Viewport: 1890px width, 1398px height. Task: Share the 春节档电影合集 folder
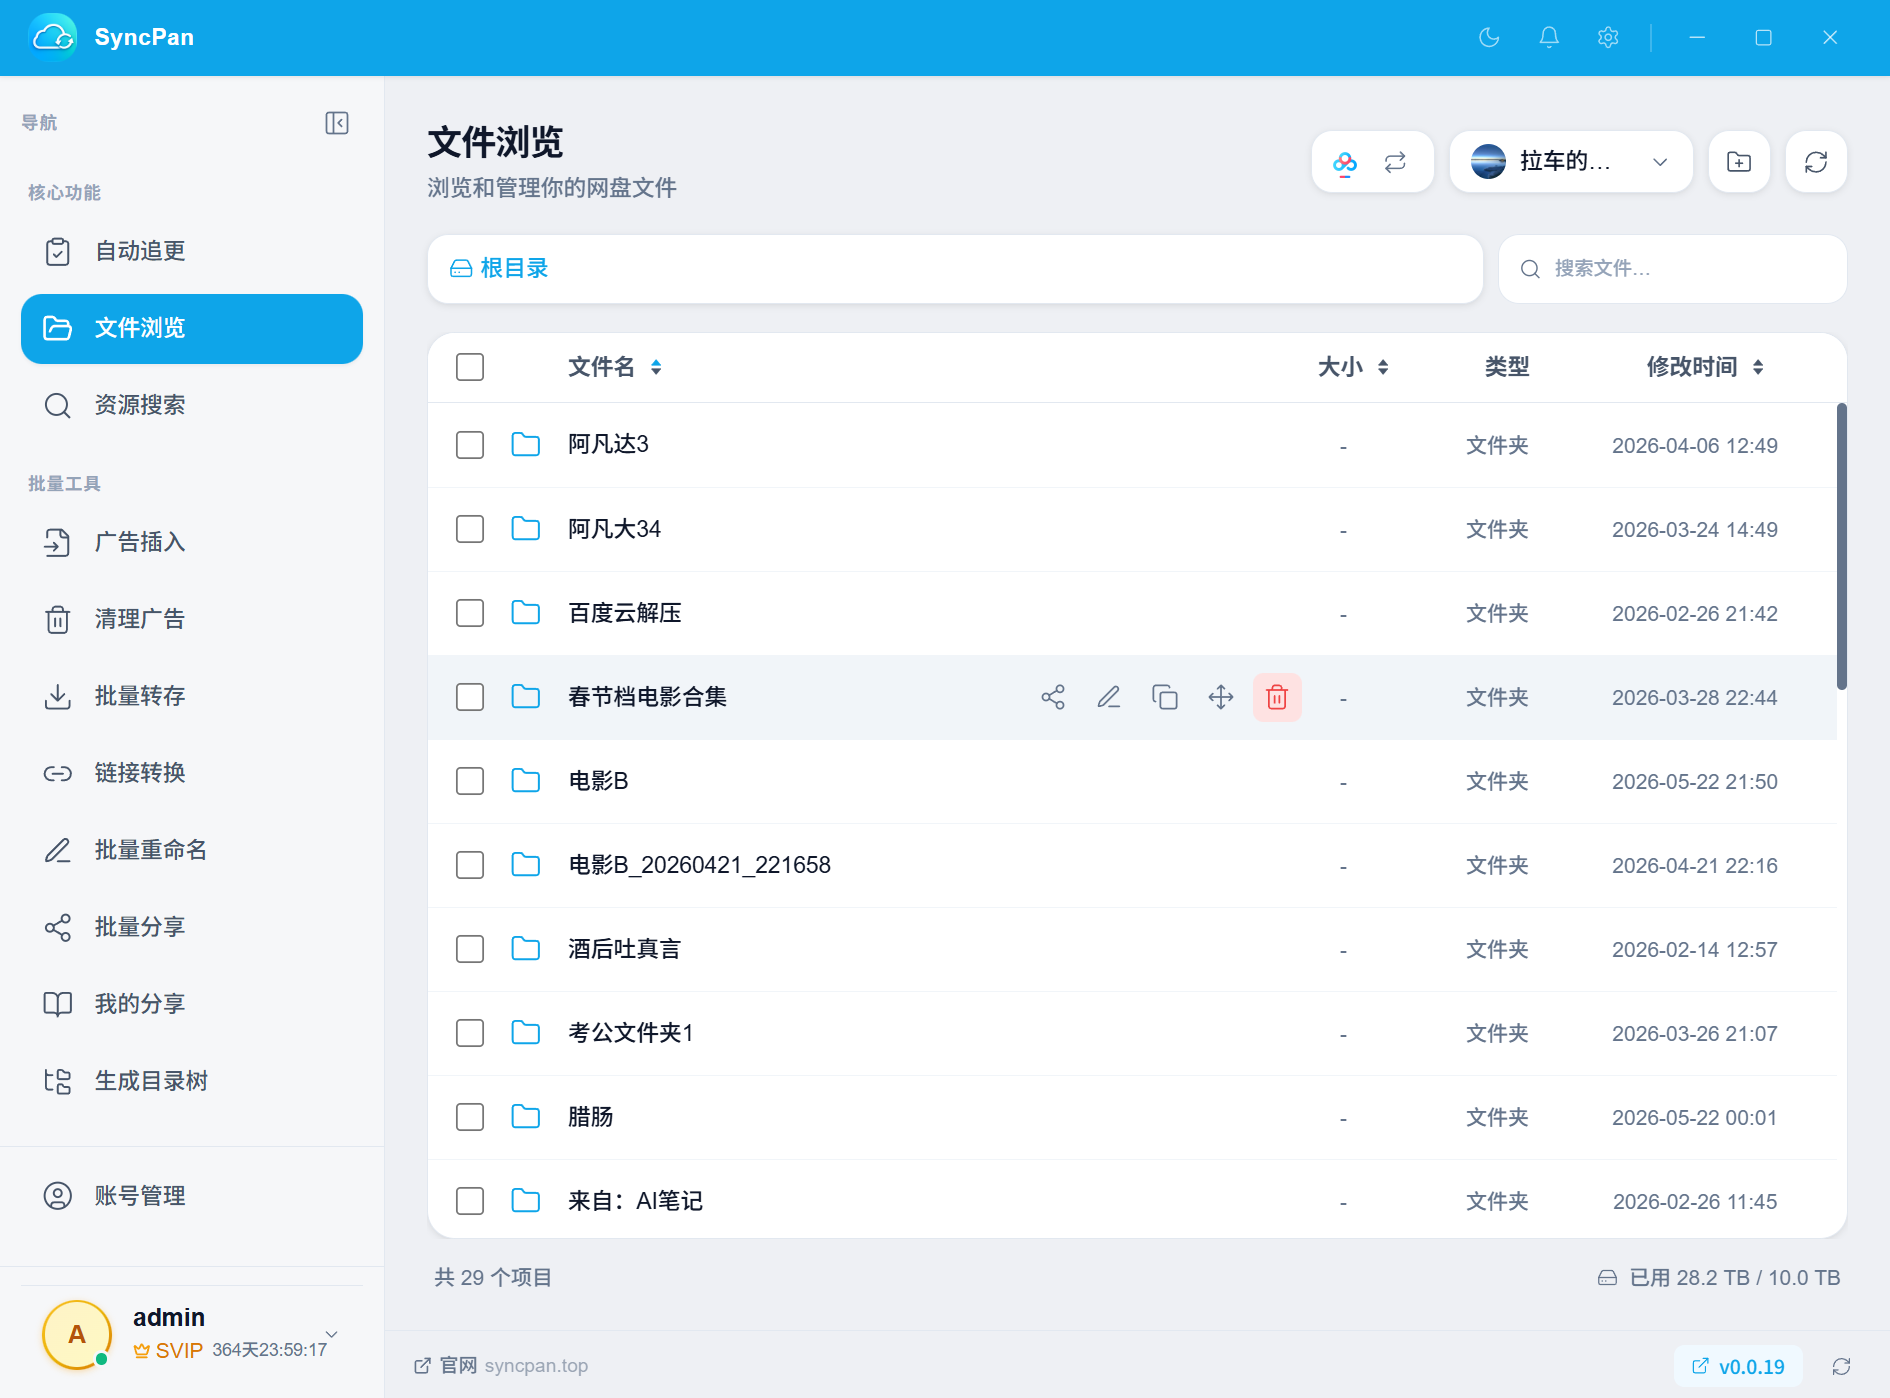[x=1053, y=697]
